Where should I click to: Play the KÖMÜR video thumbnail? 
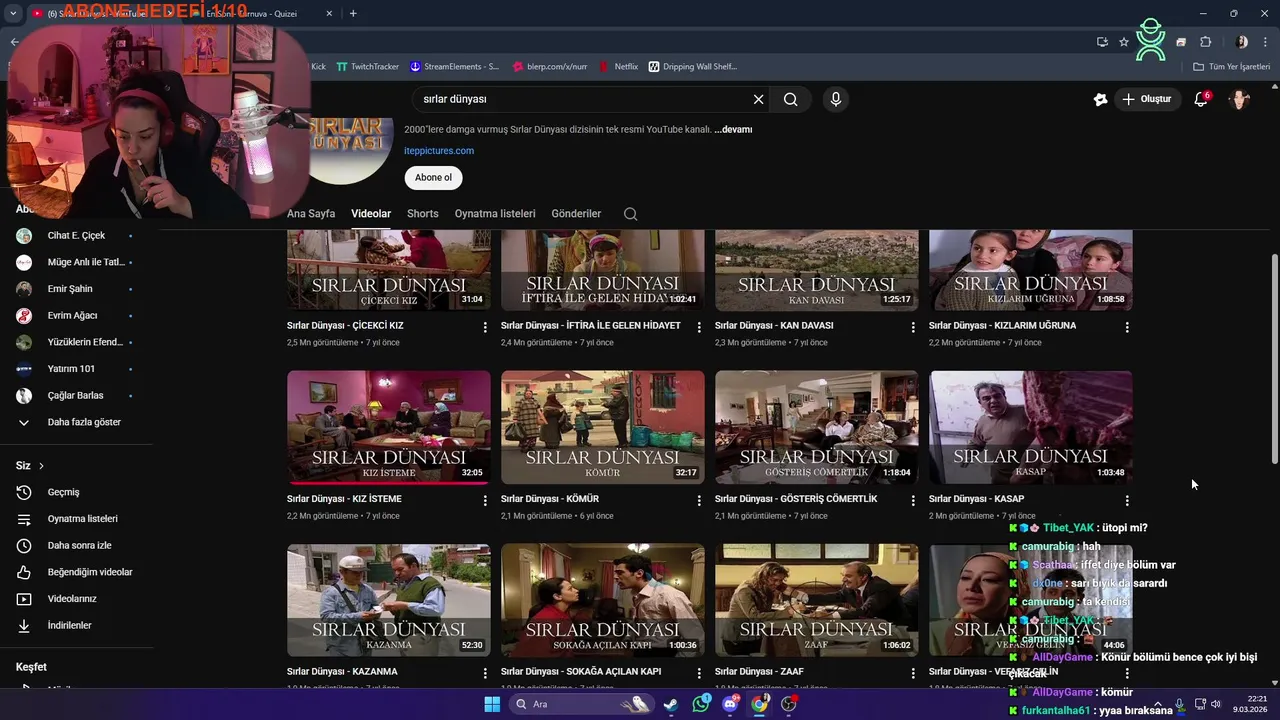coord(603,427)
